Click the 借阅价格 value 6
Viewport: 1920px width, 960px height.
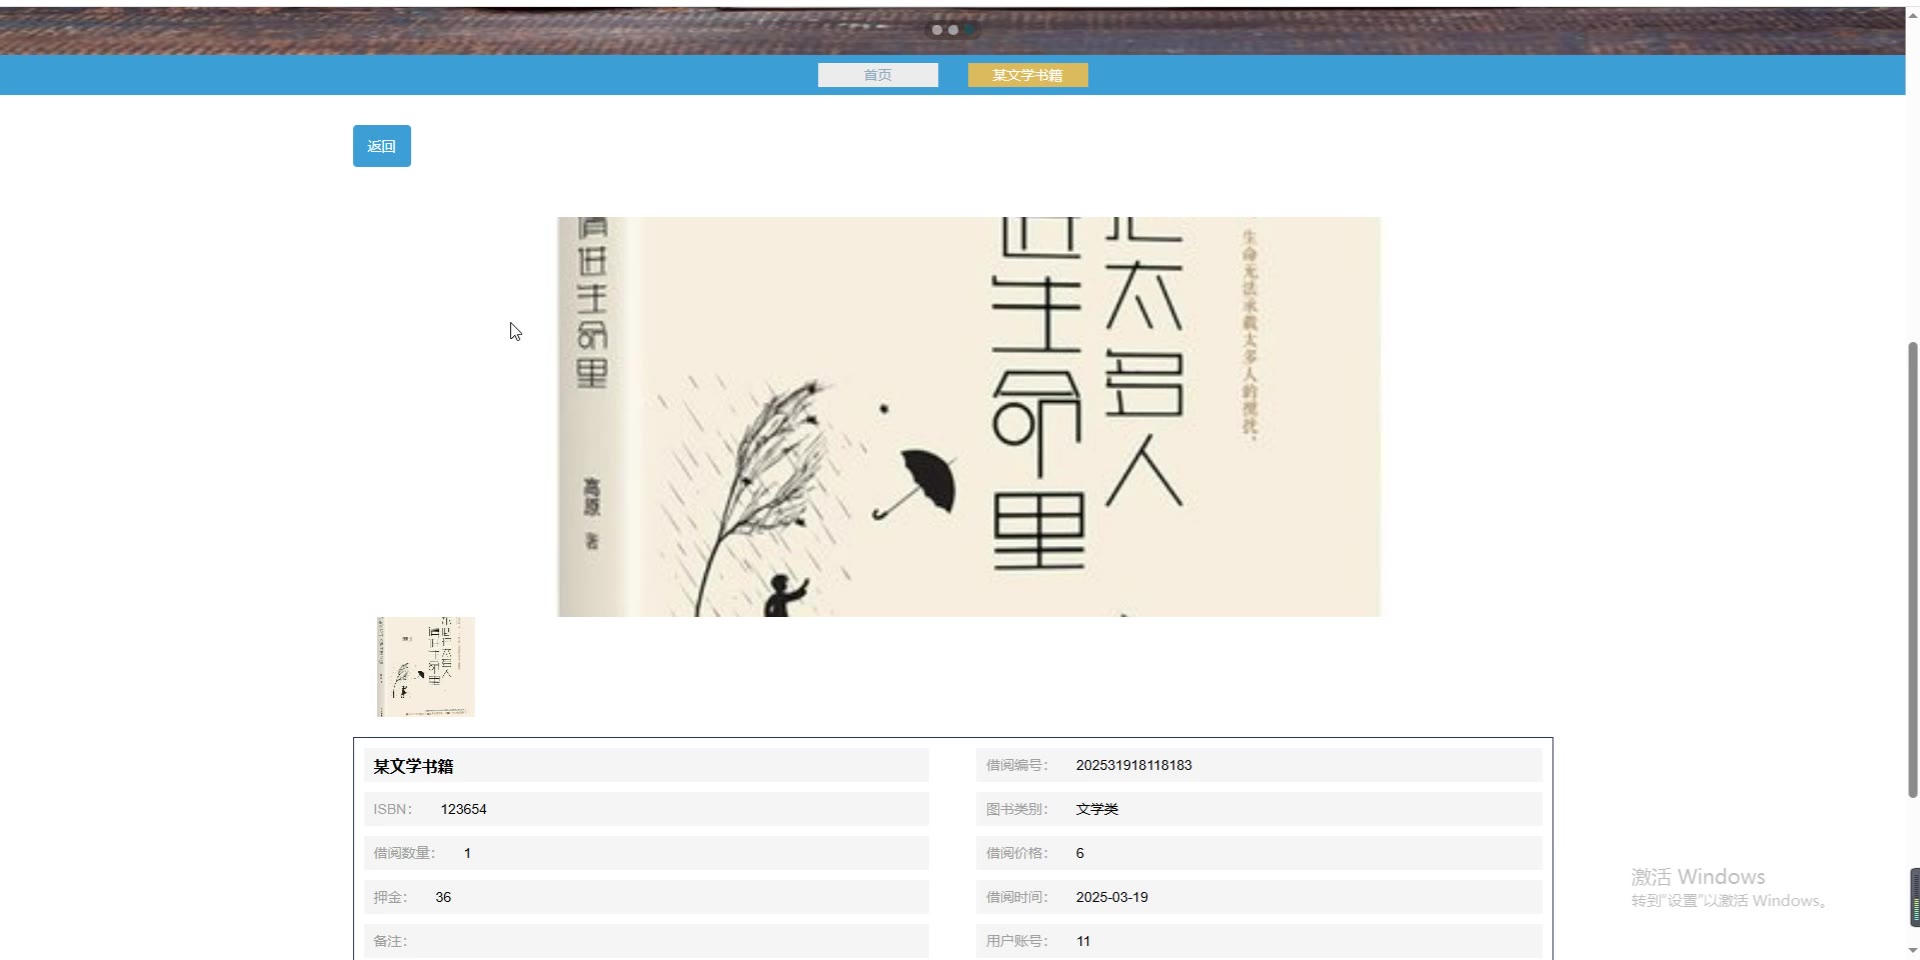[1080, 853]
